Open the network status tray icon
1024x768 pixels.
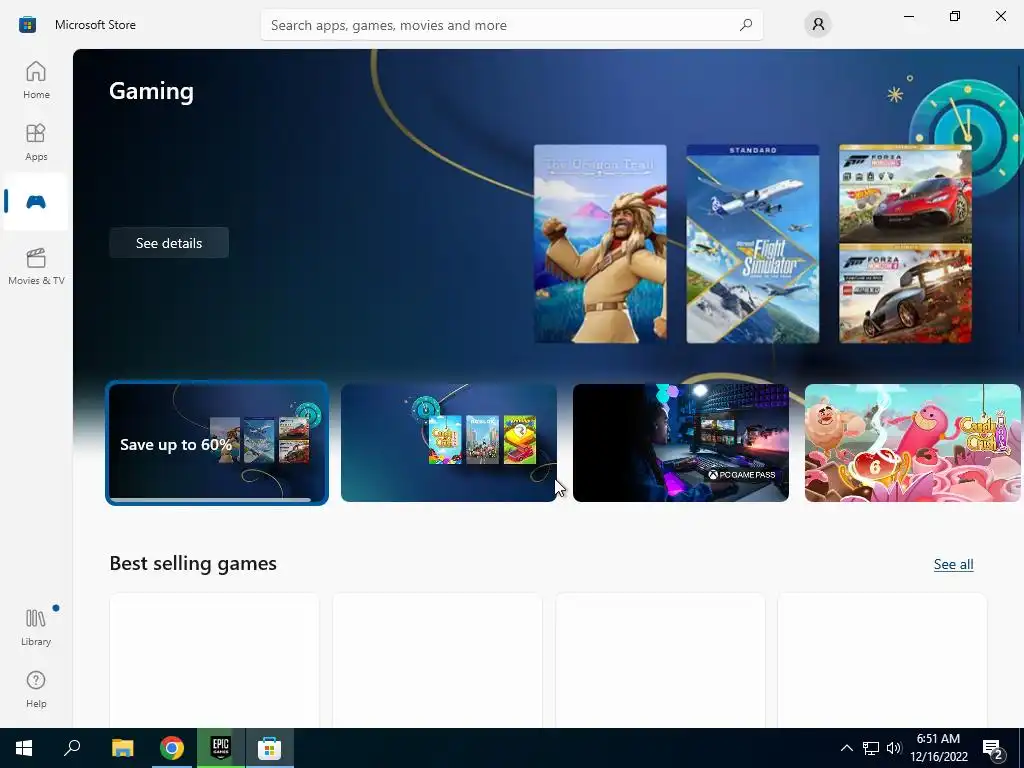871,748
